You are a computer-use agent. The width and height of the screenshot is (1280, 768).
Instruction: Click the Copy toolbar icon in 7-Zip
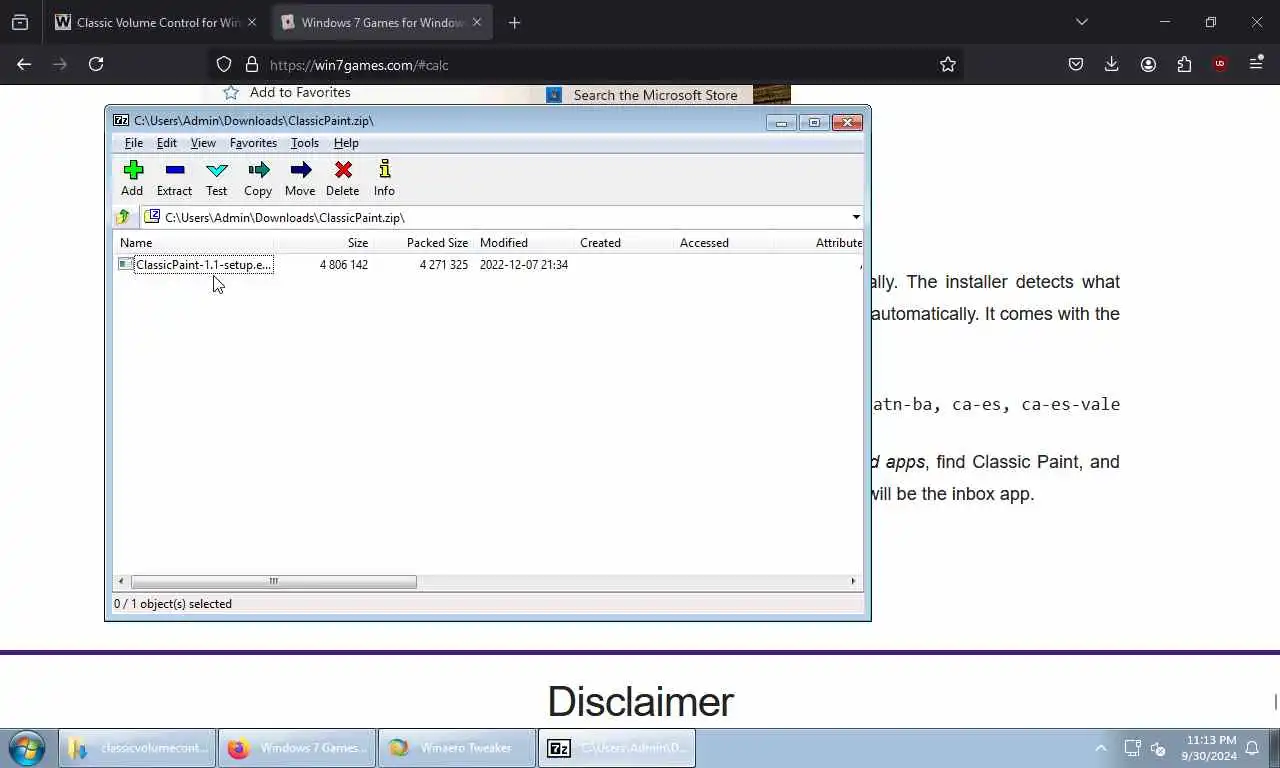(x=258, y=178)
